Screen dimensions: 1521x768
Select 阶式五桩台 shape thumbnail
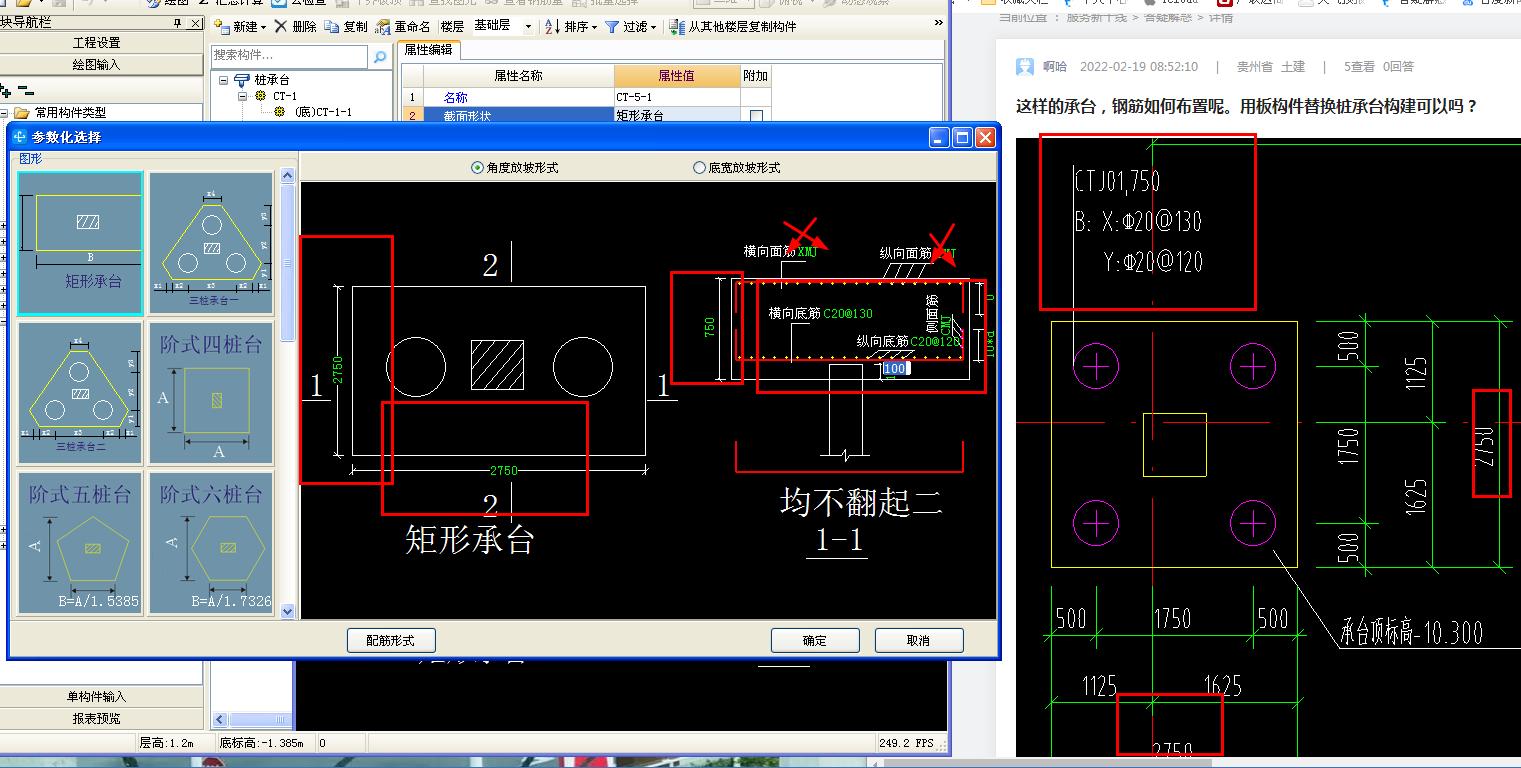(x=81, y=543)
